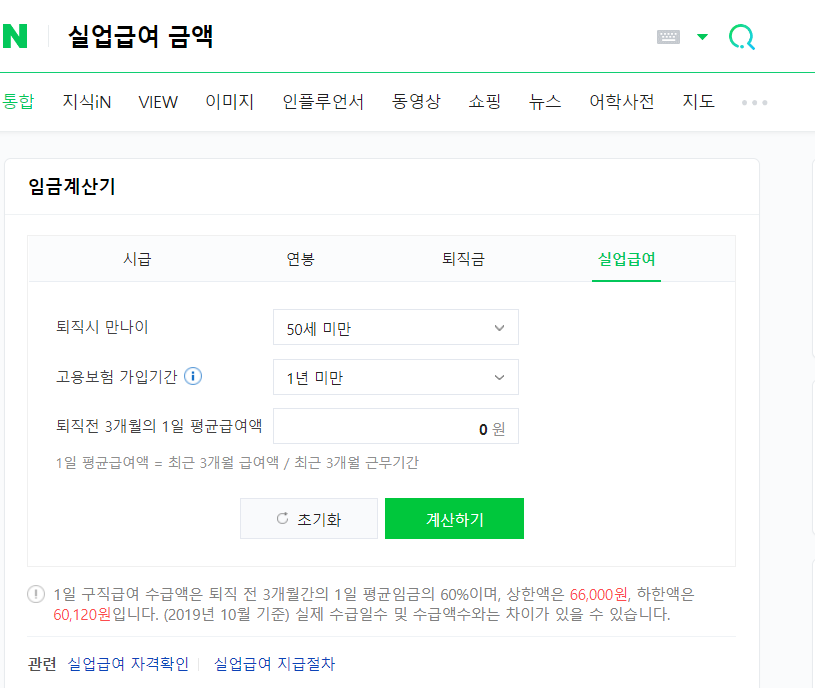815x688 pixels.
Task: Click the daily average wage input field
Action: pos(395,425)
